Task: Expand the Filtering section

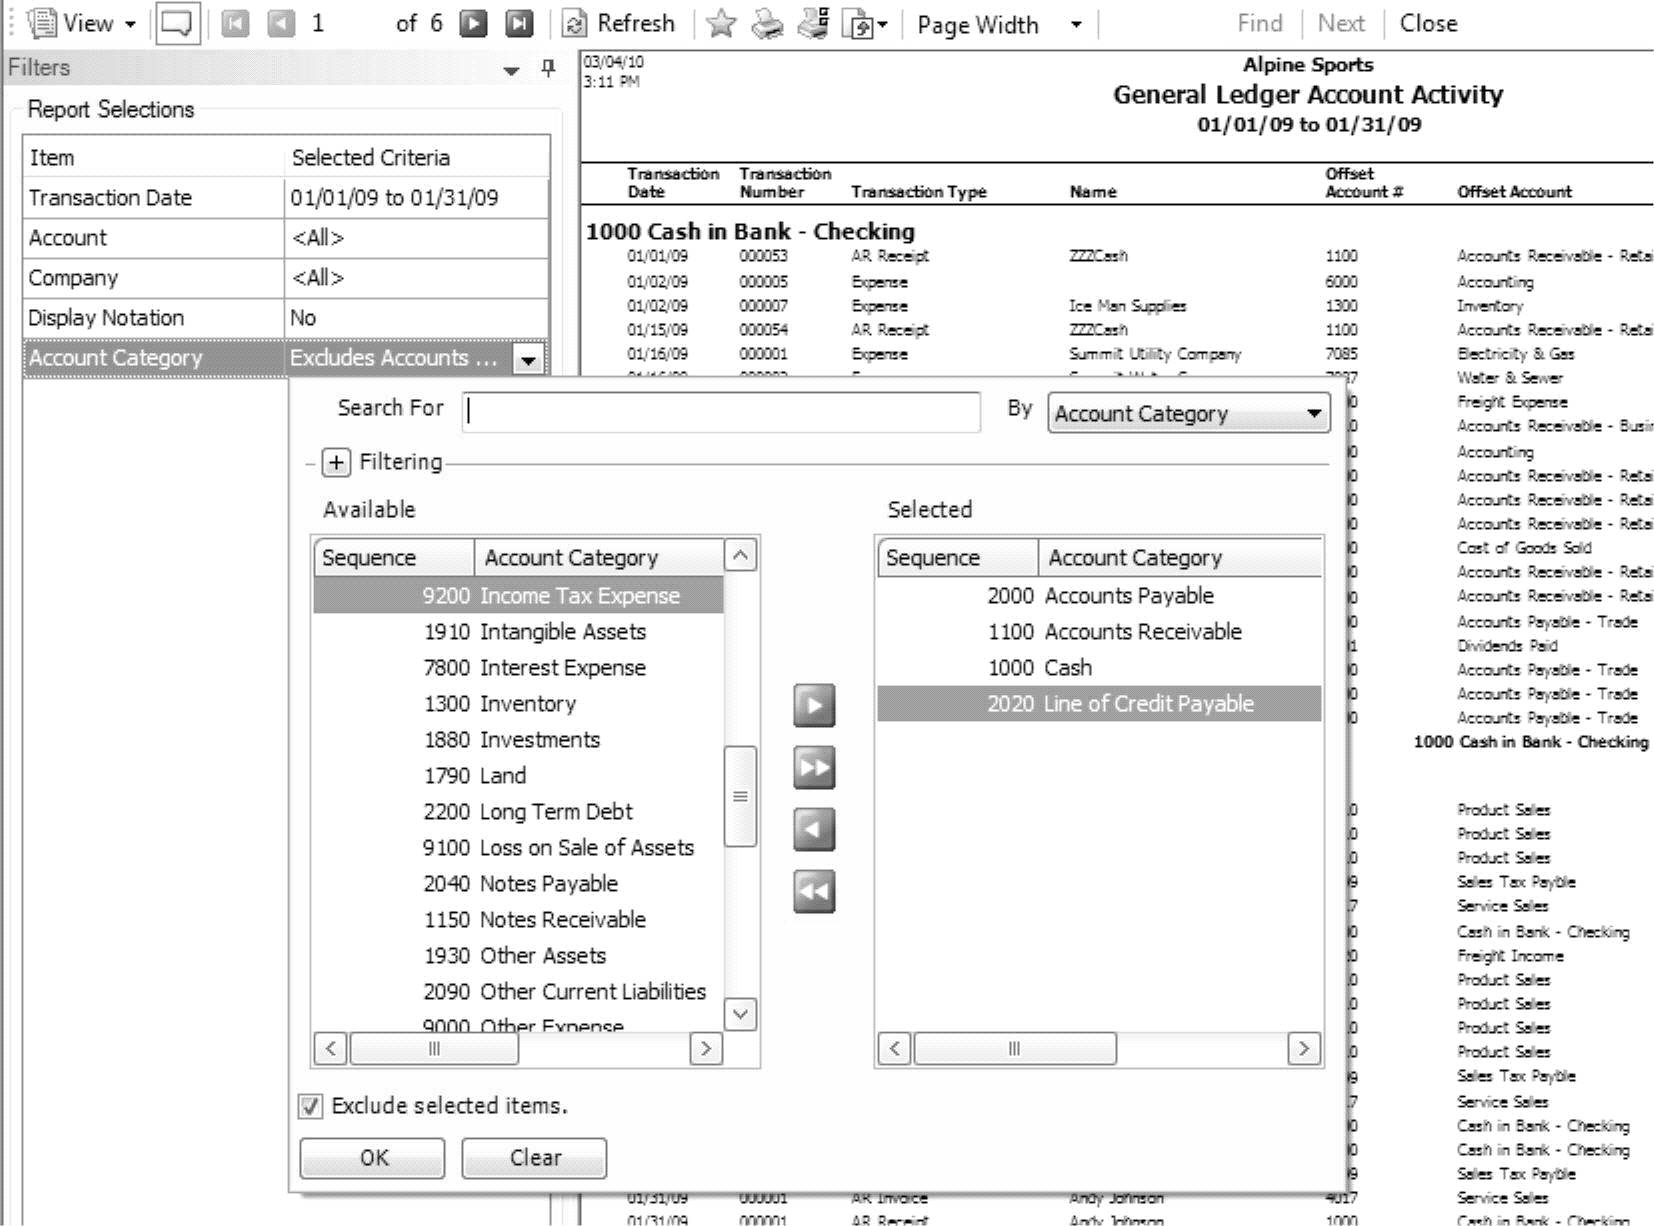Action: click(336, 462)
